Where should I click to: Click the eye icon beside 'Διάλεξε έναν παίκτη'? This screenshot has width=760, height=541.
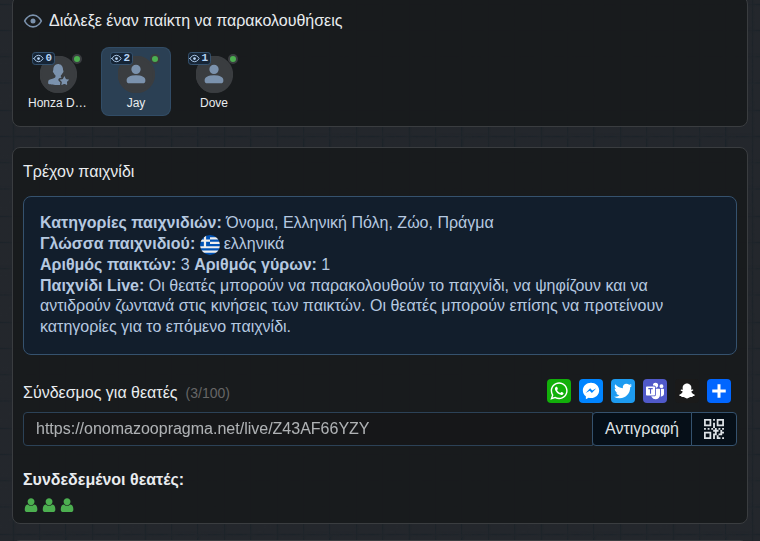point(33,21)
